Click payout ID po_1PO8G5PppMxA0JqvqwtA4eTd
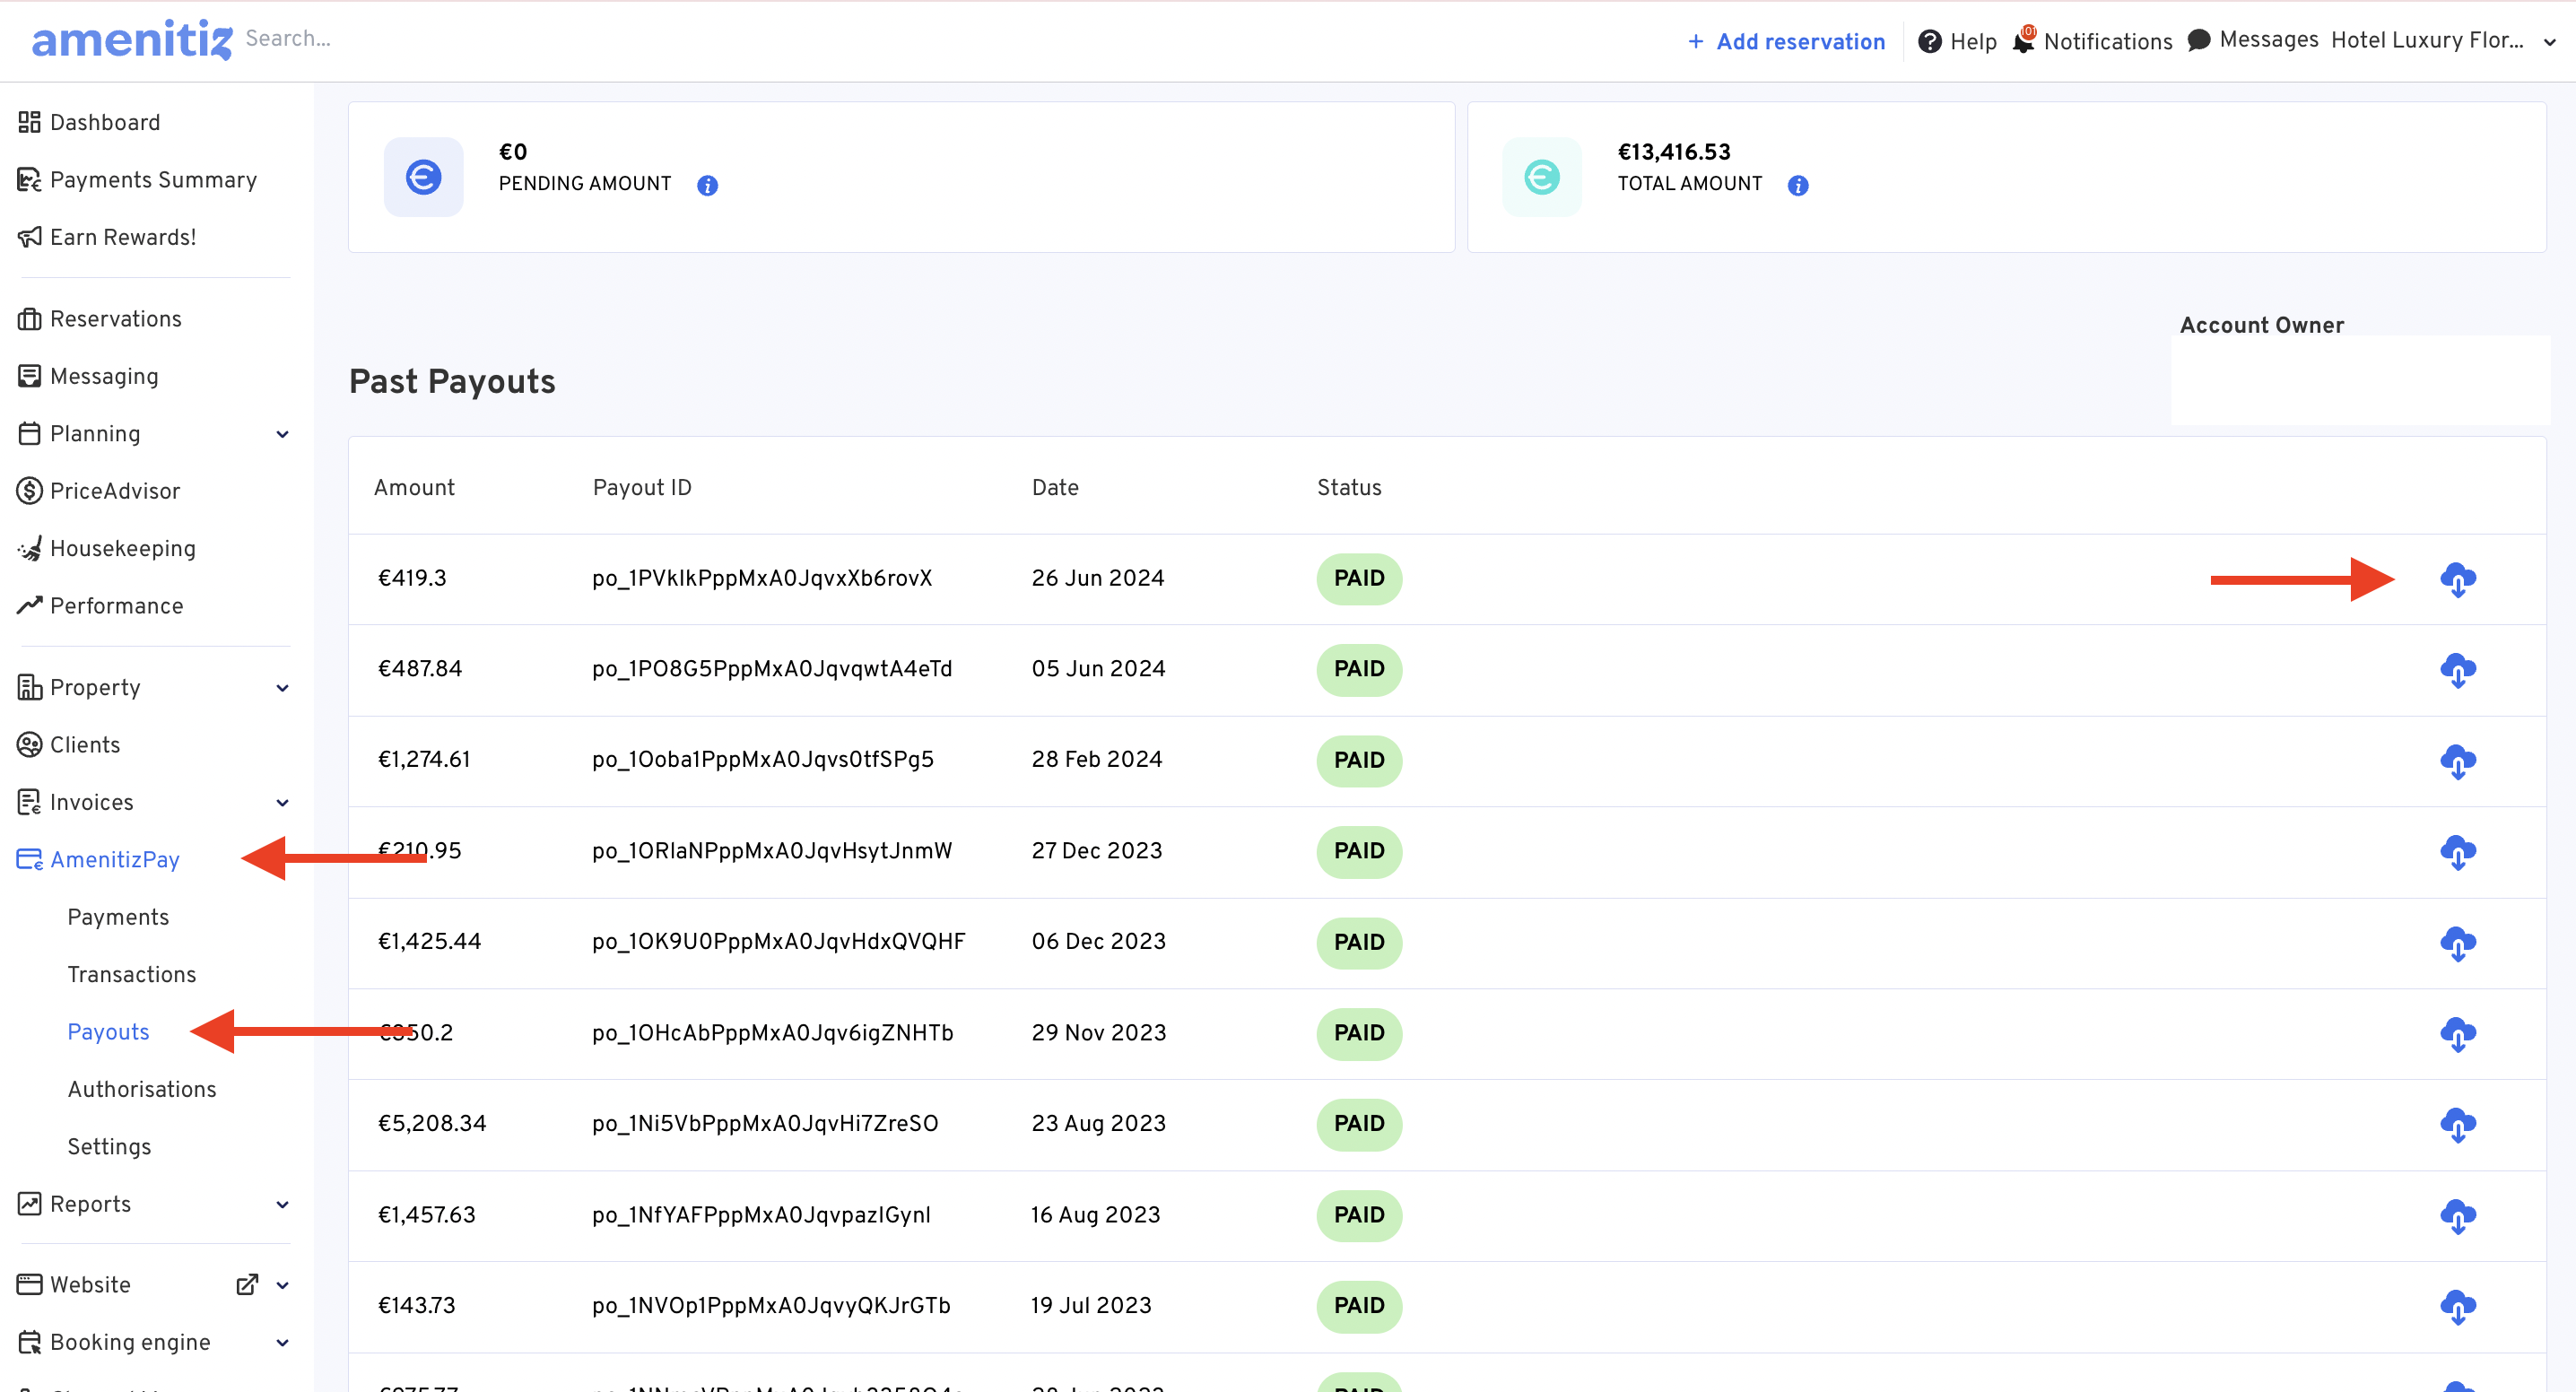 [772, 669]
